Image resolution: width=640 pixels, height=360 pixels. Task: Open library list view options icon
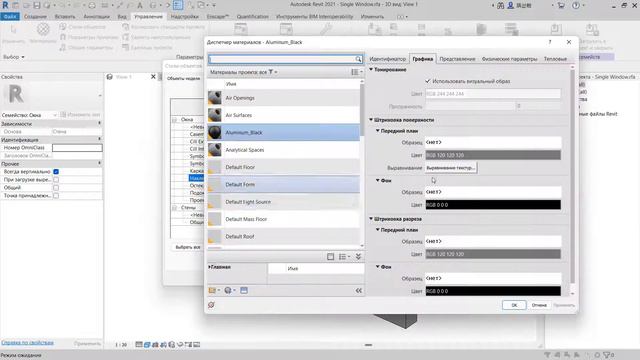[x=344, y=257]
